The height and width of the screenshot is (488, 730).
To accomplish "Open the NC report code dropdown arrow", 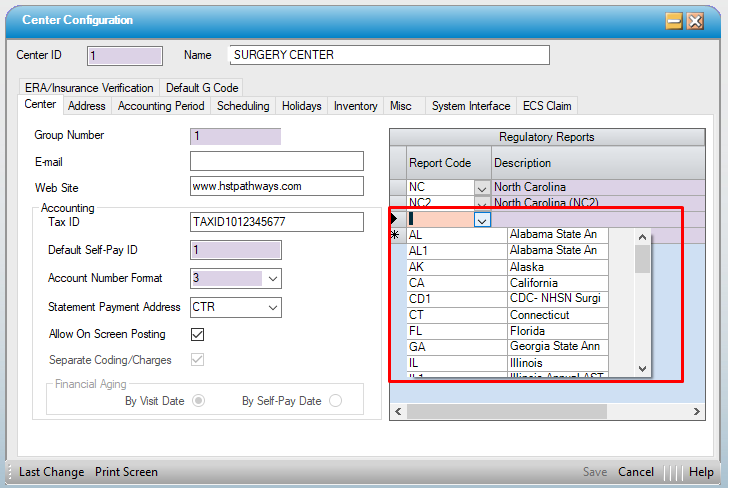I will [482, 187].
